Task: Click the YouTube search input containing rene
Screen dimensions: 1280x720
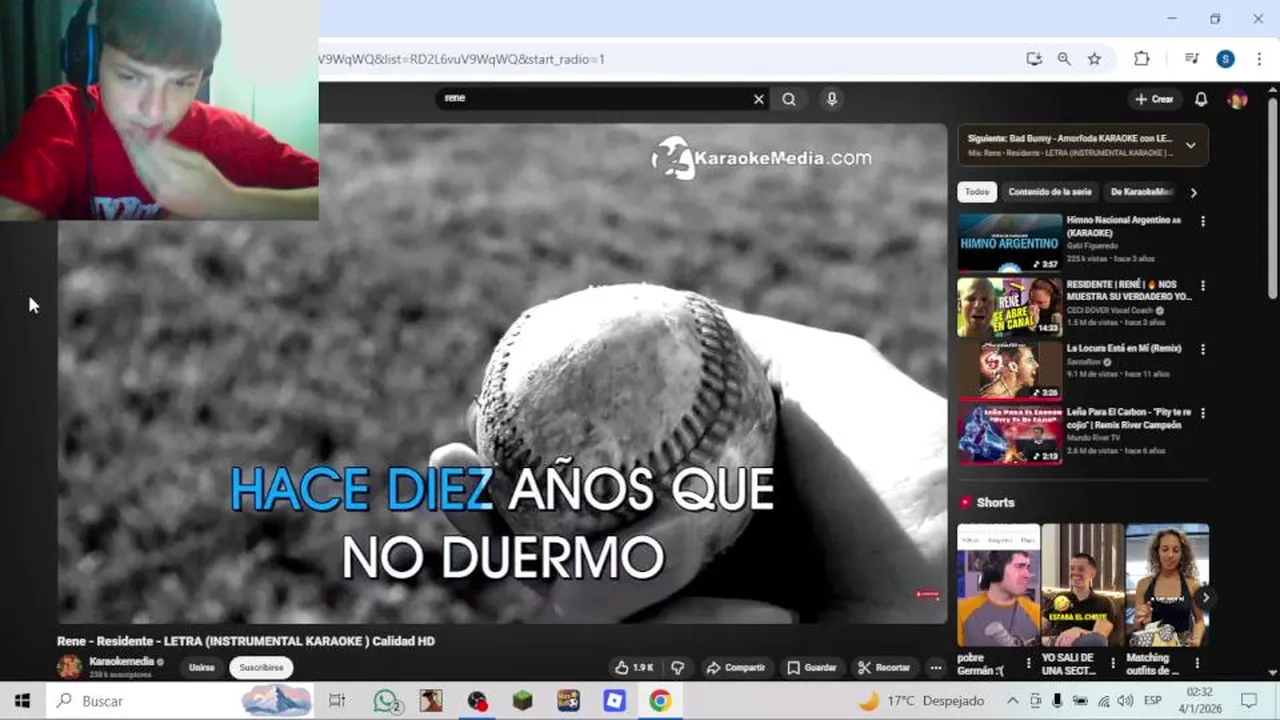Action: [595, 98]
